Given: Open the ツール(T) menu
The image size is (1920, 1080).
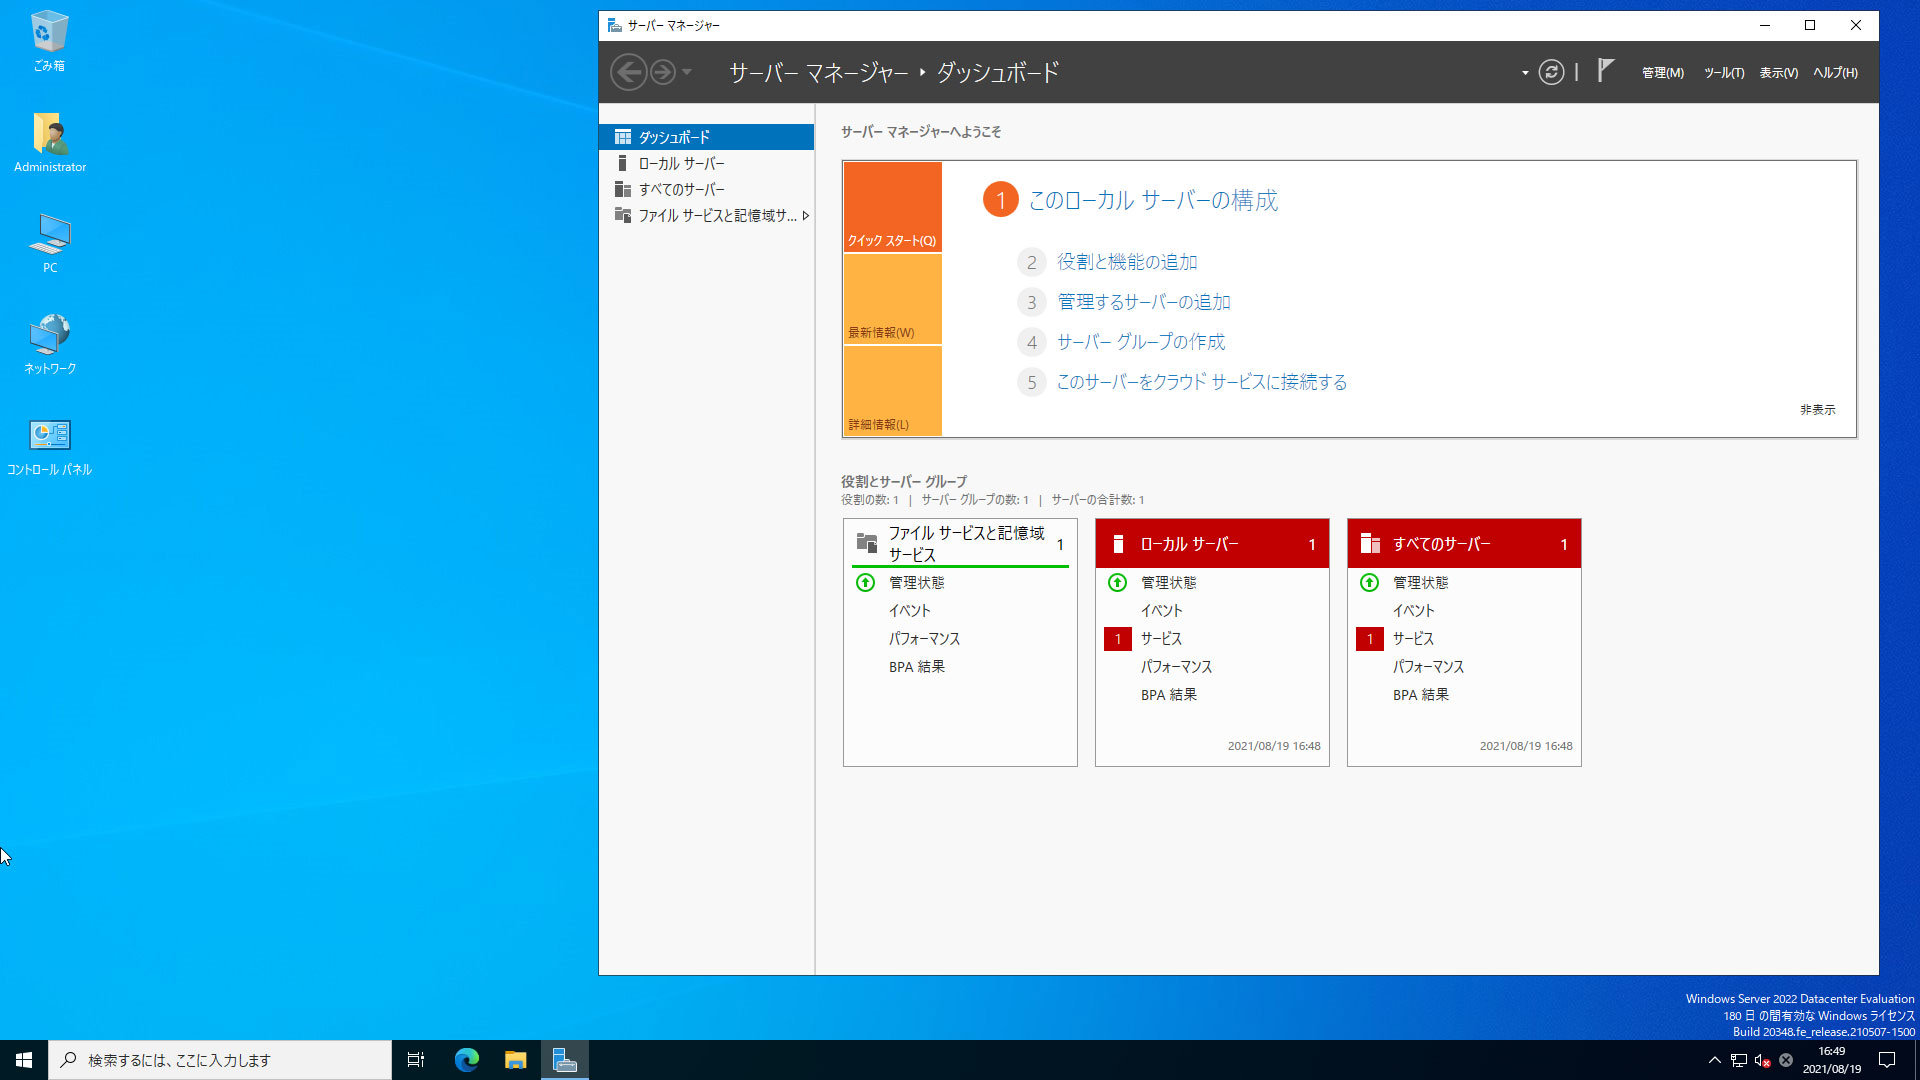Looking at the screenshot, I should coord(1724,73).
